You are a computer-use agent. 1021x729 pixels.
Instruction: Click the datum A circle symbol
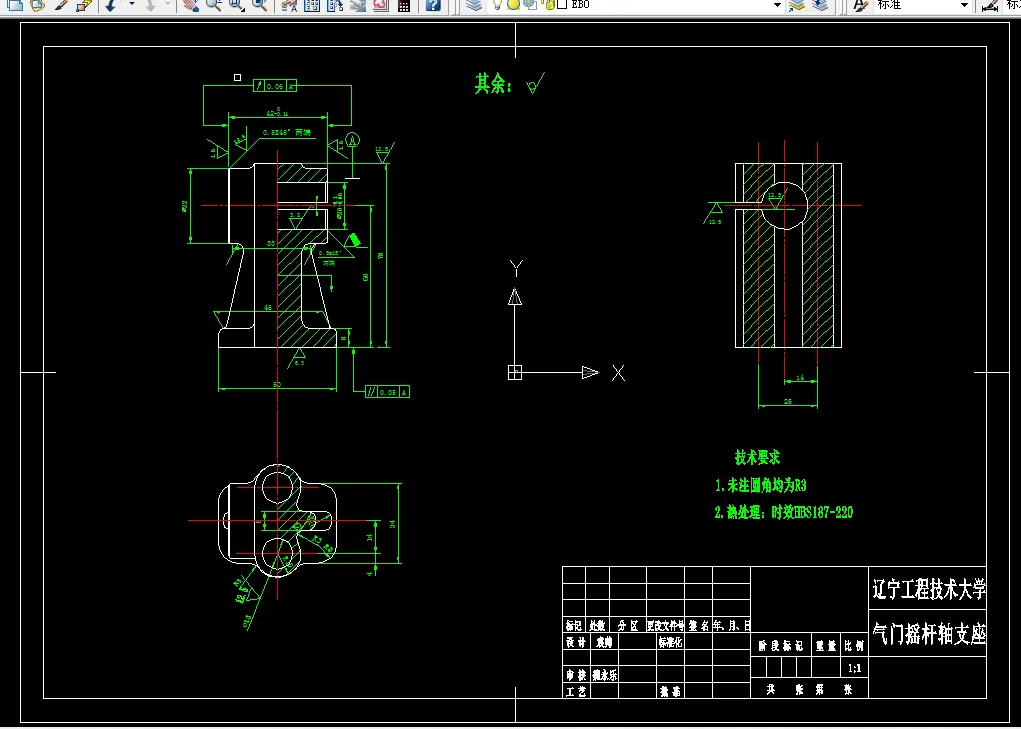click(x=352, y=140)
